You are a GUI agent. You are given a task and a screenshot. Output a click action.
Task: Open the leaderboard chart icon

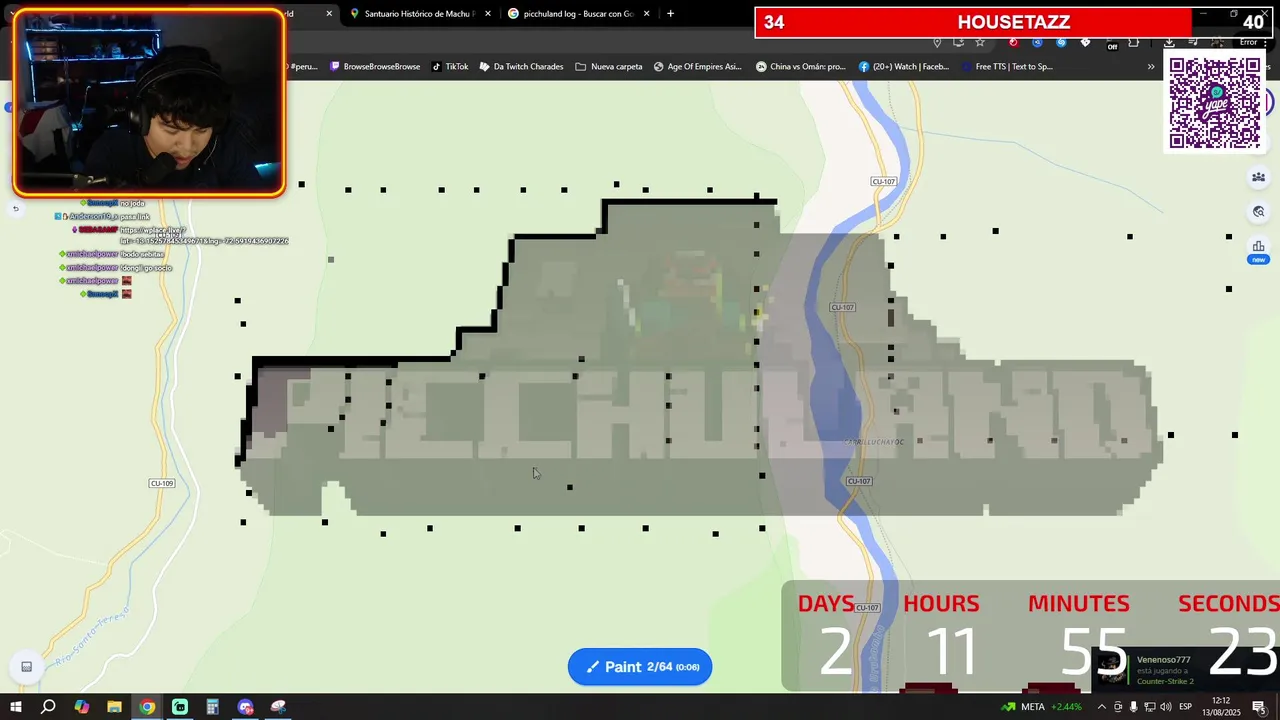point(1258,246)
